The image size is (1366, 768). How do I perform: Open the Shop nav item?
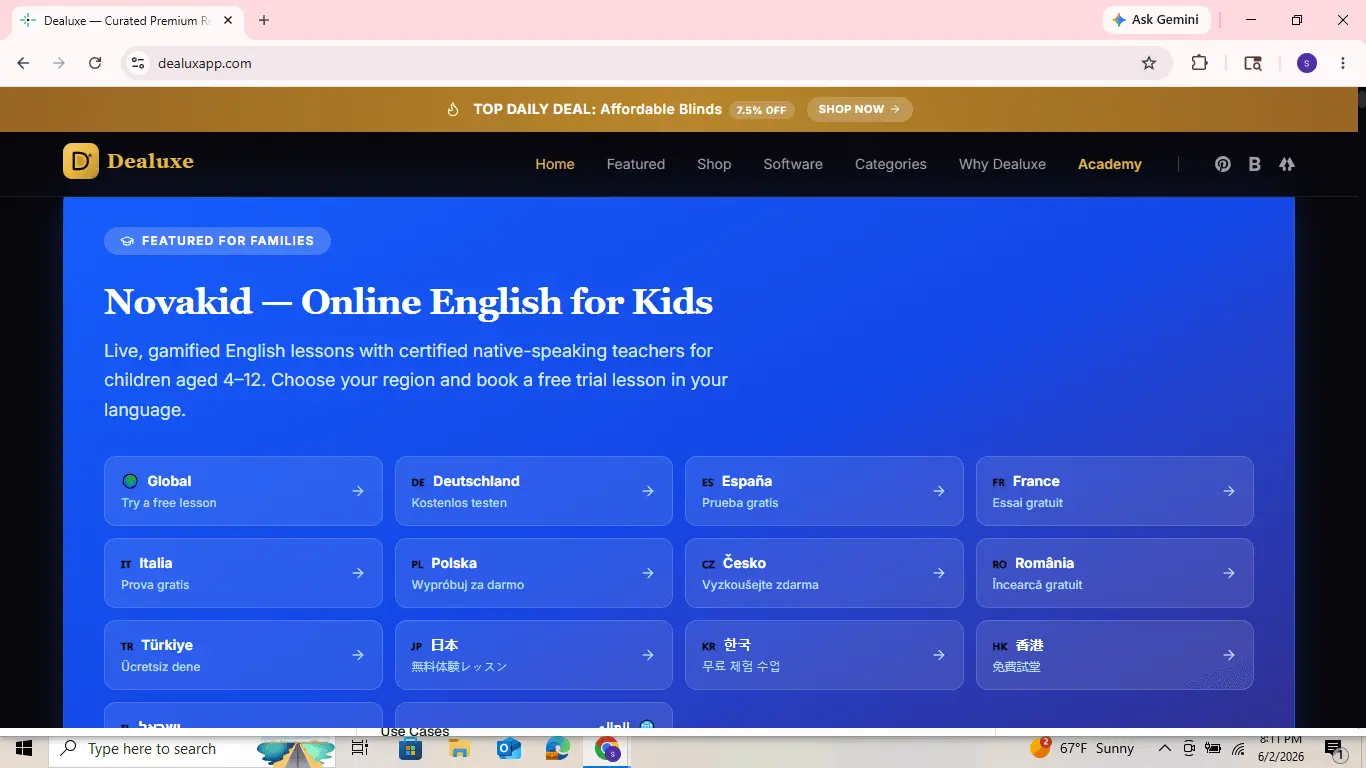(714, 164)
